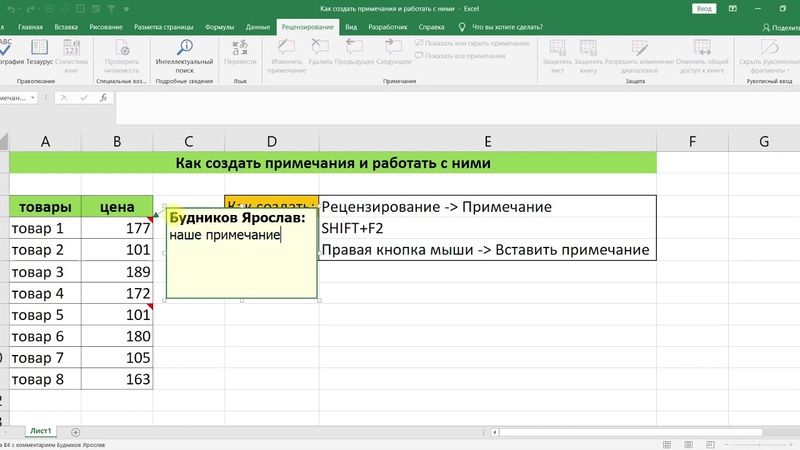Toggle Показать все примечания

click(x=460, y=56)
